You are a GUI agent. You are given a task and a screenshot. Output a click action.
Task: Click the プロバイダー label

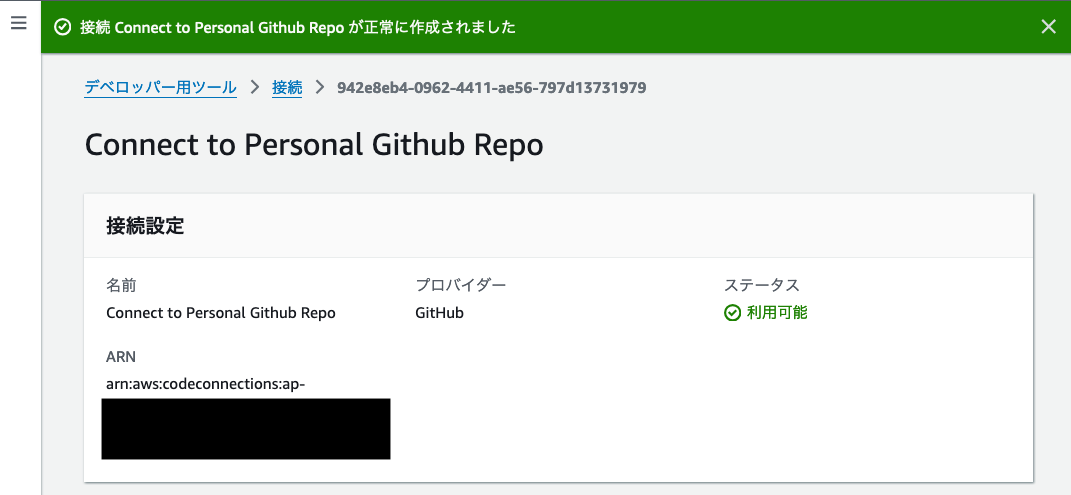point(460,285)
